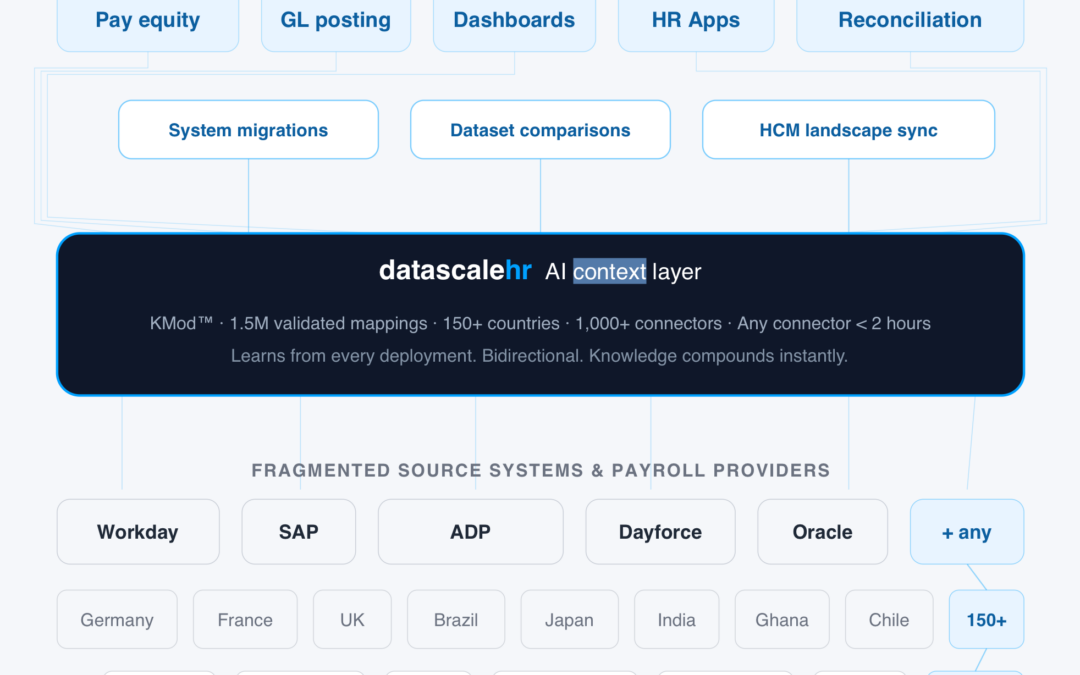Viewport: 1080px width, 675px height.
Task: Select the Reconciliation card
Action: pos(909,20)
